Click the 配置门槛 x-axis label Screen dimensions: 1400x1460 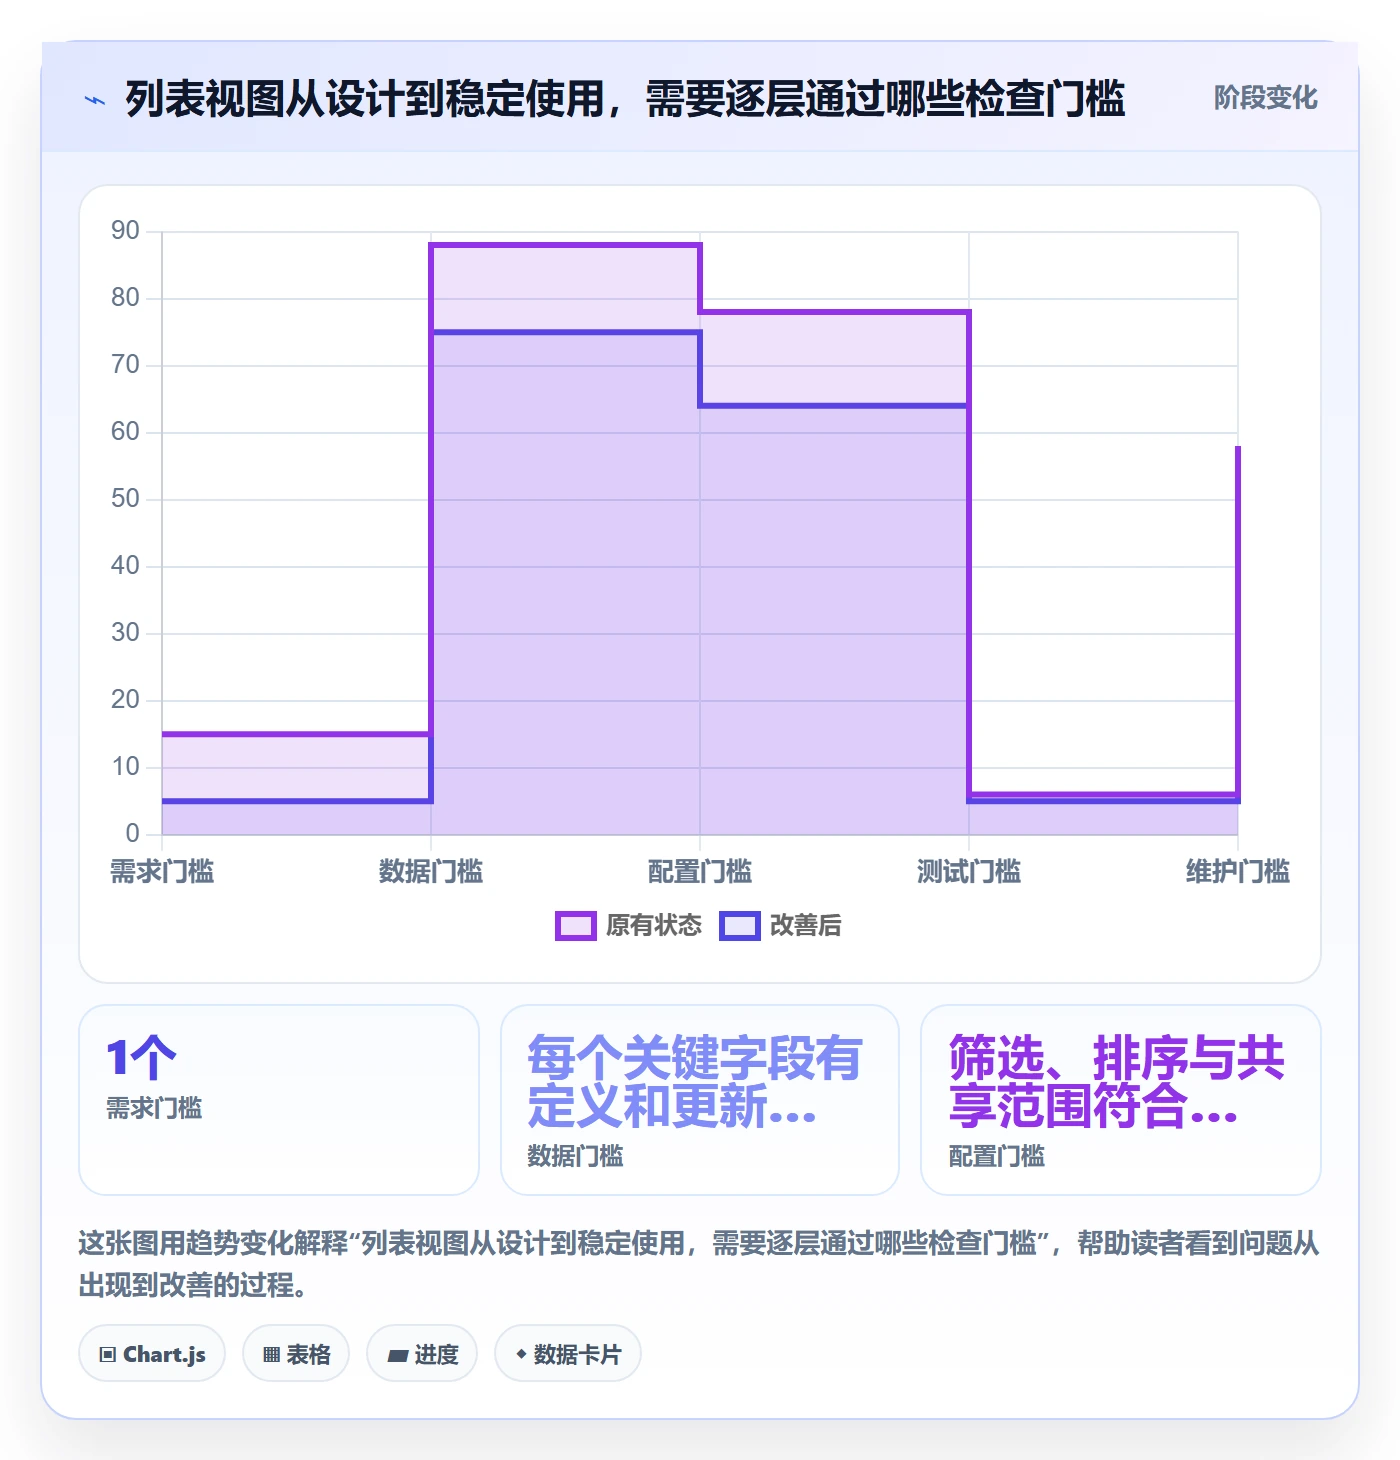700,872
